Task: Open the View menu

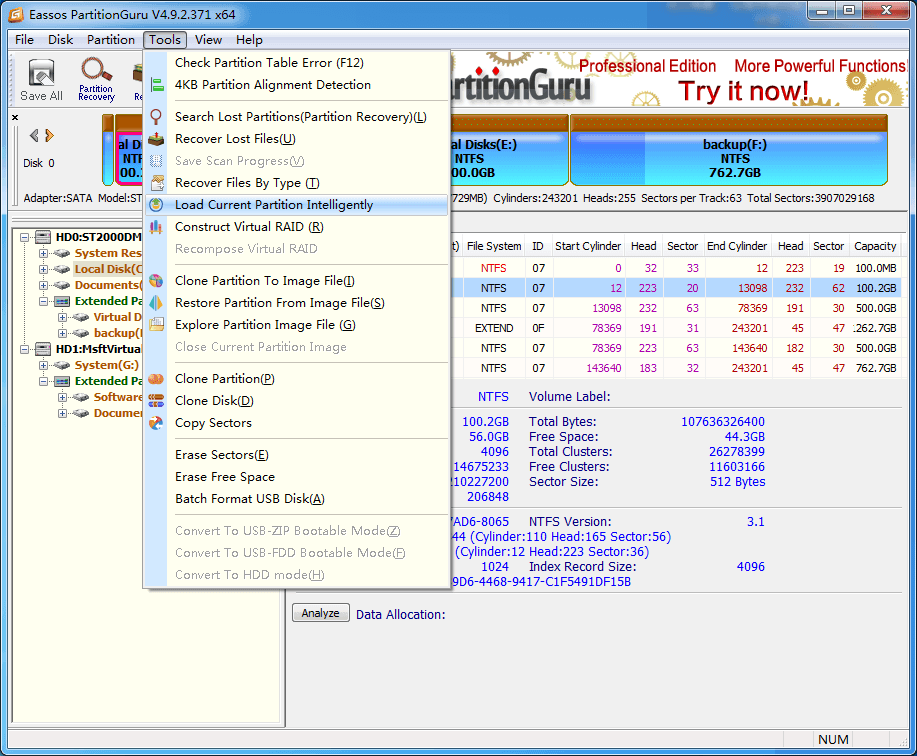Action: 208,40
